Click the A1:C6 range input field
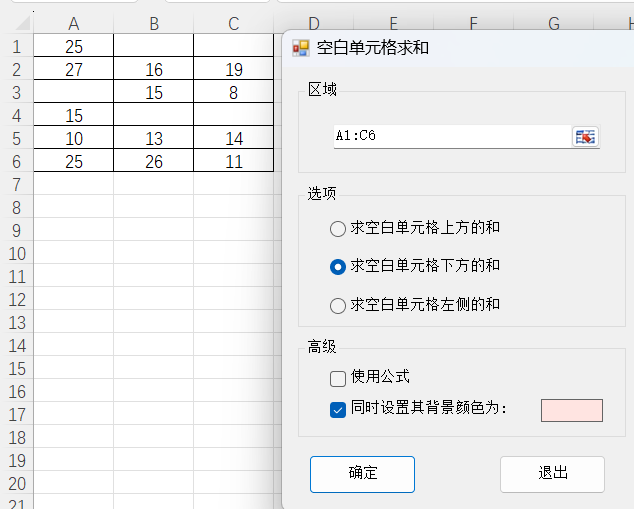 click(x=452, y=136)
